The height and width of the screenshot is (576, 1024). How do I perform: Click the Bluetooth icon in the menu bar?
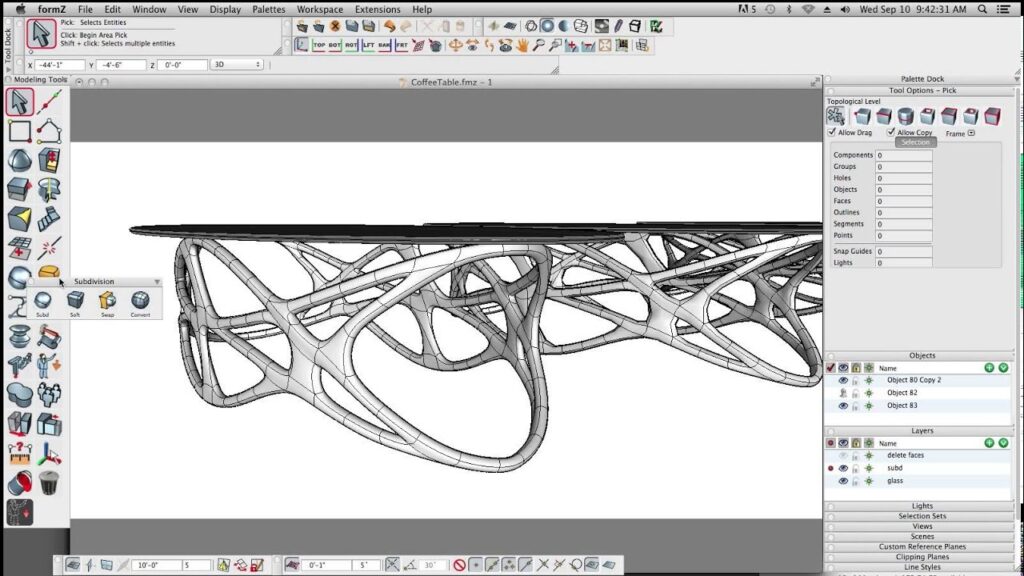(789, 9)
